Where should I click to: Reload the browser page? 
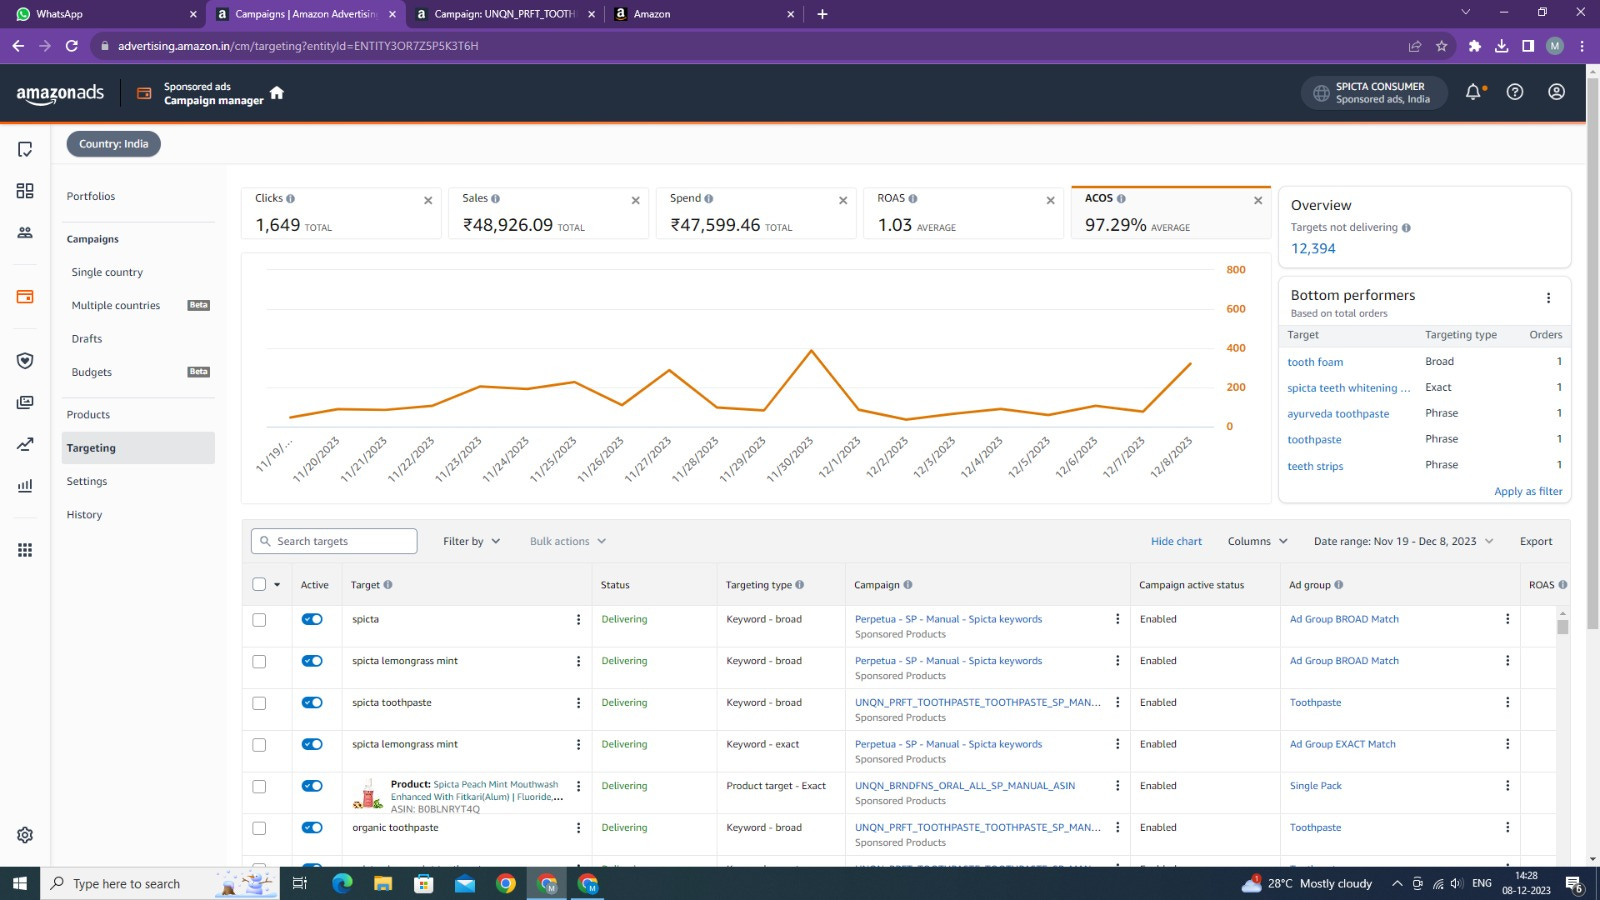click(71, 46)
